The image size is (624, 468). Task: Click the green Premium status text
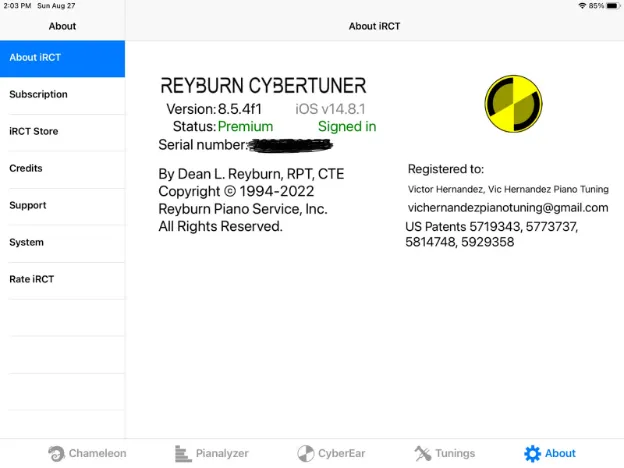pyautogui.click(x=245, y=127)
